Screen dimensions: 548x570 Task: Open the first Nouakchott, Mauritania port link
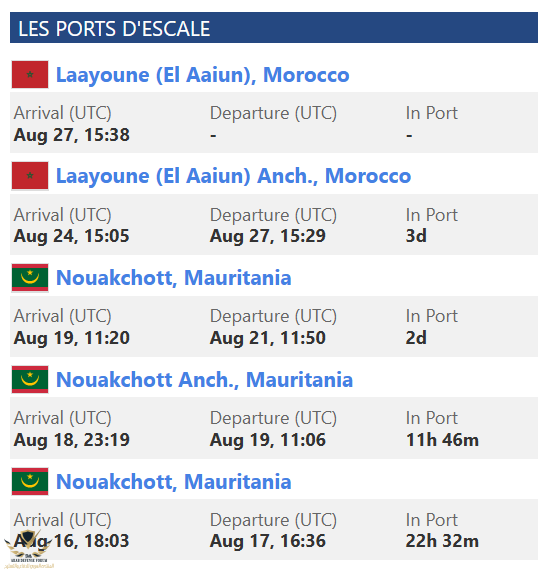click(x=174, y=278)
